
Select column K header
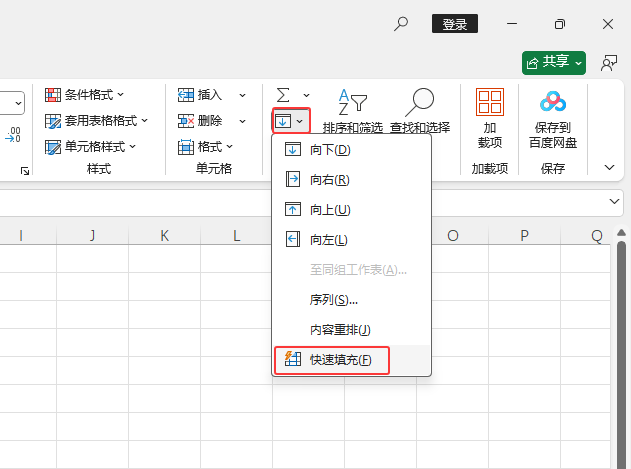pos(165,236)
